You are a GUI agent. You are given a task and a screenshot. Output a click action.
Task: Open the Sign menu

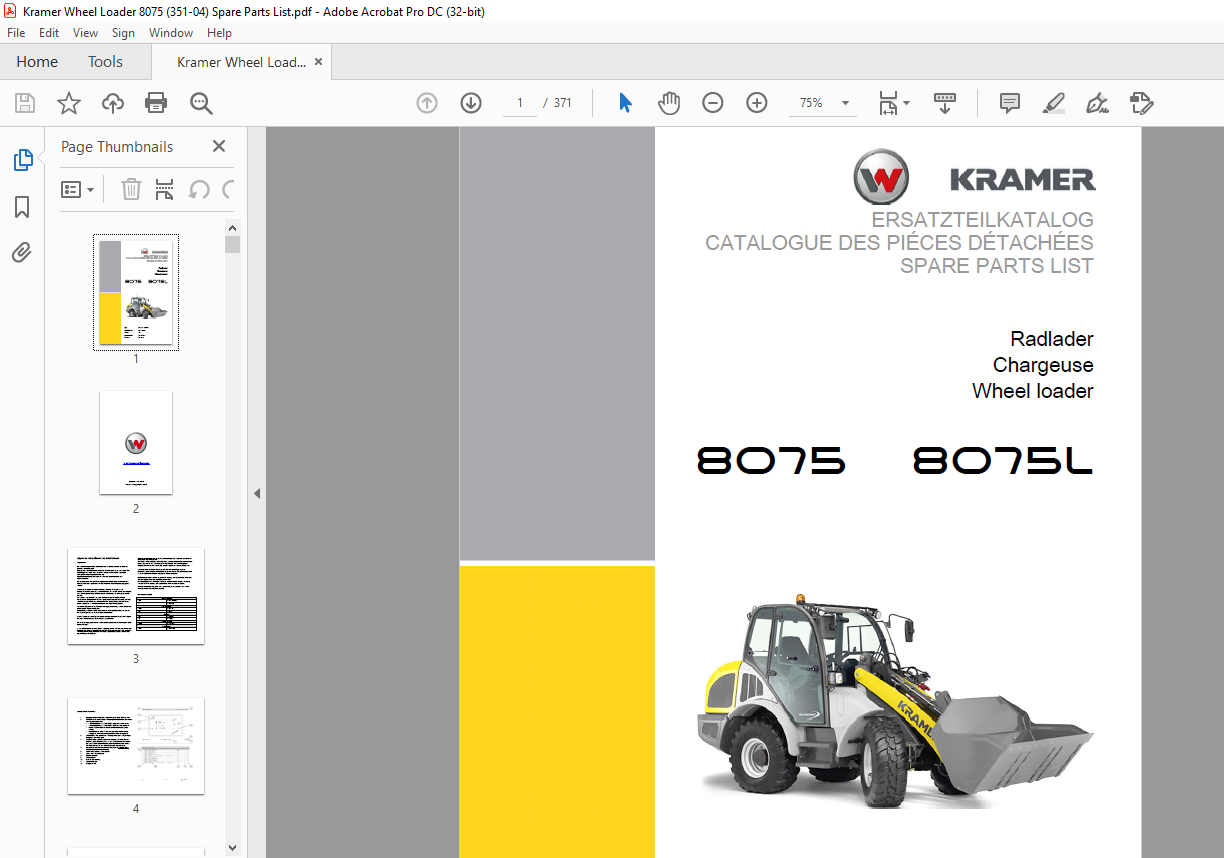(x=123, y=33)
